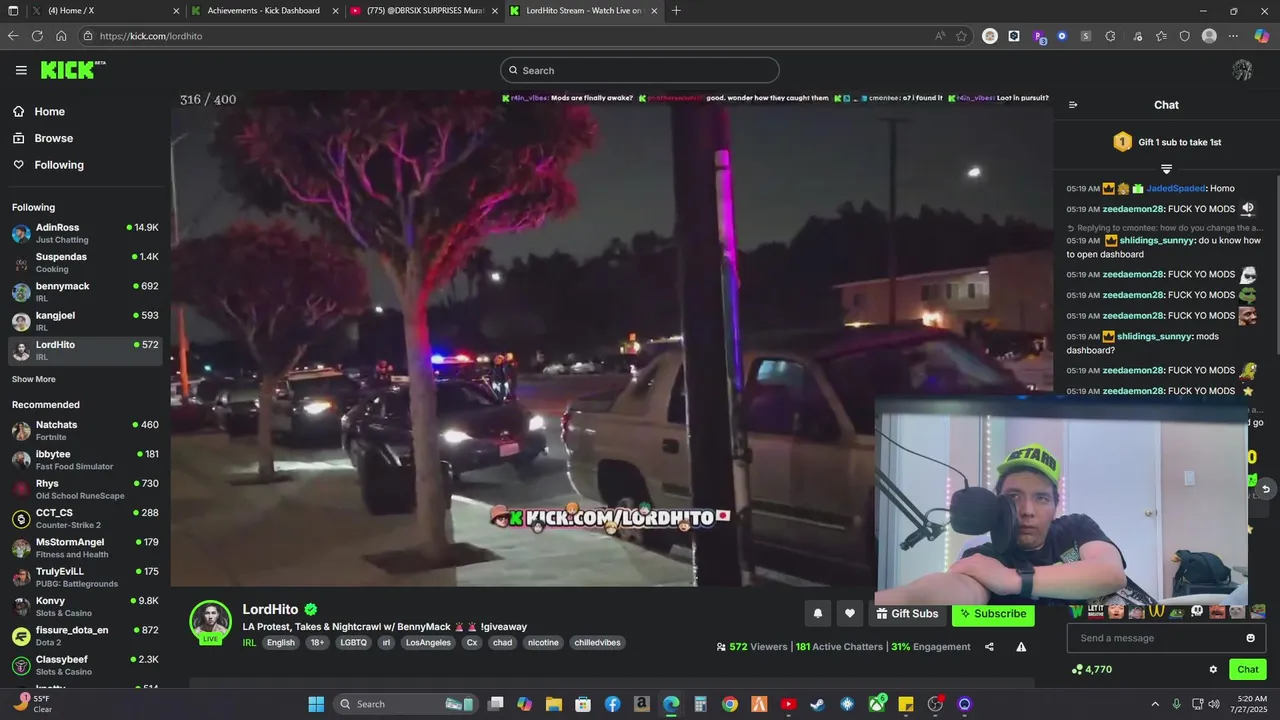
Task: Open the Copilot sidebar
Action: pyautogui.click(x=1262, y=36)
